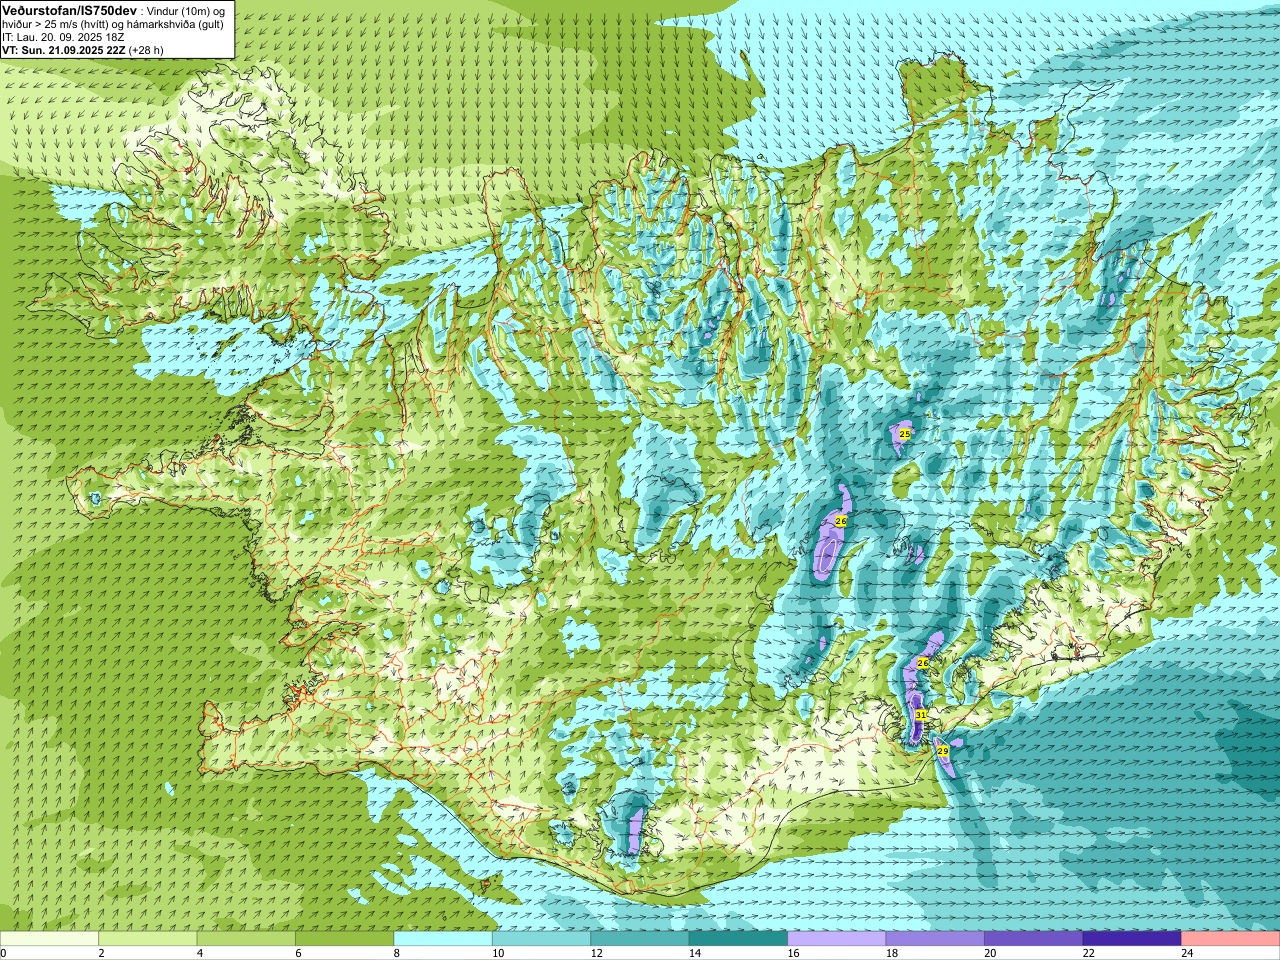The image size is (1280, 960).
Task: Click the legend tick value 6
Action: coord(298,953)
